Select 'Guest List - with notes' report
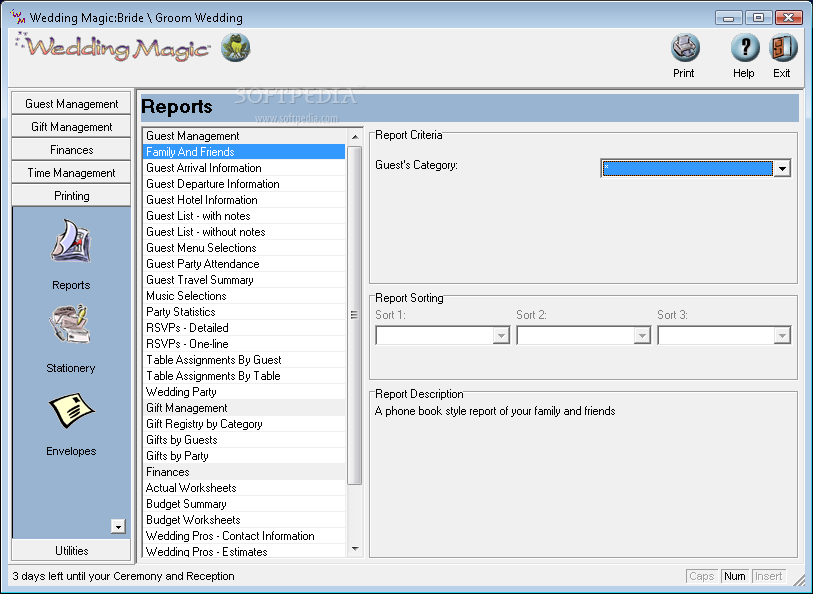Viewport: 813px width, 594px height. [244, 216]
